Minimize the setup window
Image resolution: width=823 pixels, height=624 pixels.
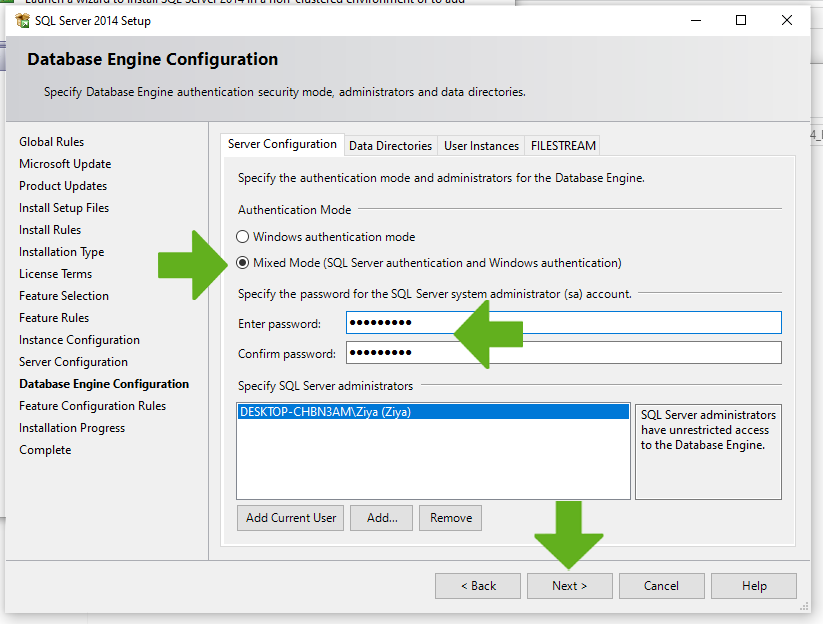pyautogui.click(x=695, y=21)
